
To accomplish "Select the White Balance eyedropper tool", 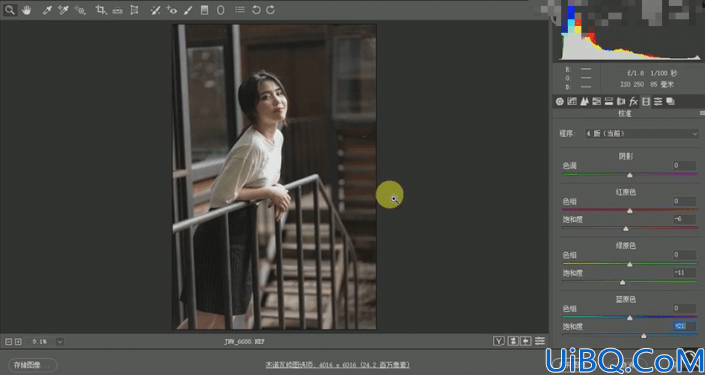I will (47, 10).
